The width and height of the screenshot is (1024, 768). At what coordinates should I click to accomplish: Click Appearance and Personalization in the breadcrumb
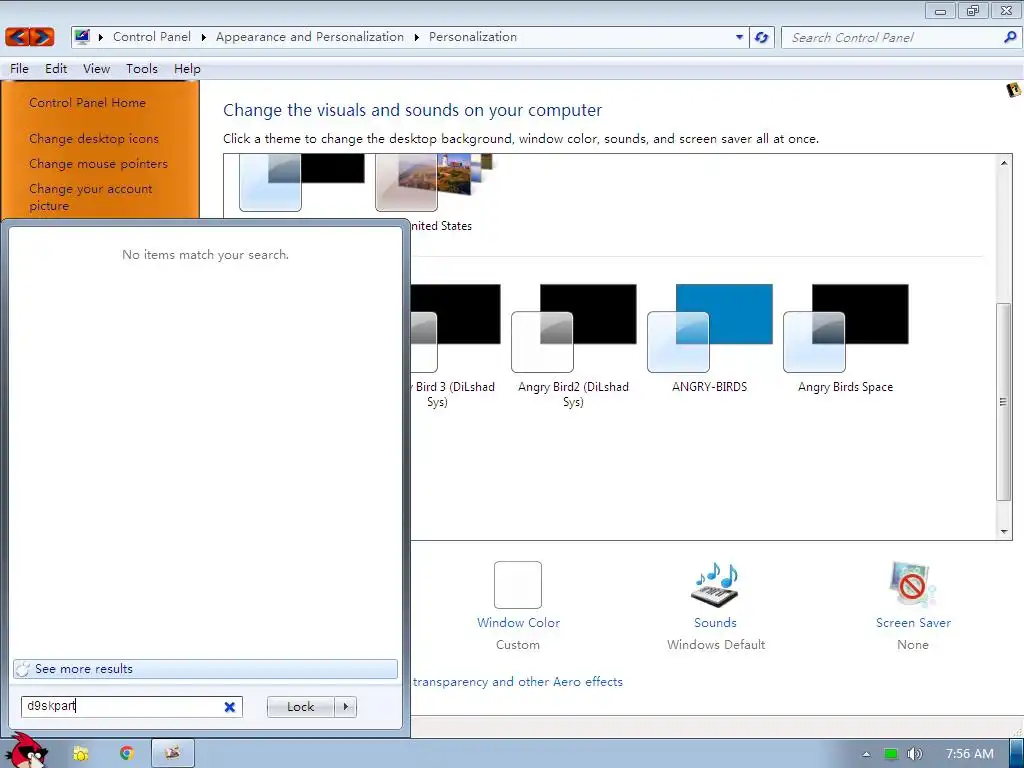[x=310, y=37]
